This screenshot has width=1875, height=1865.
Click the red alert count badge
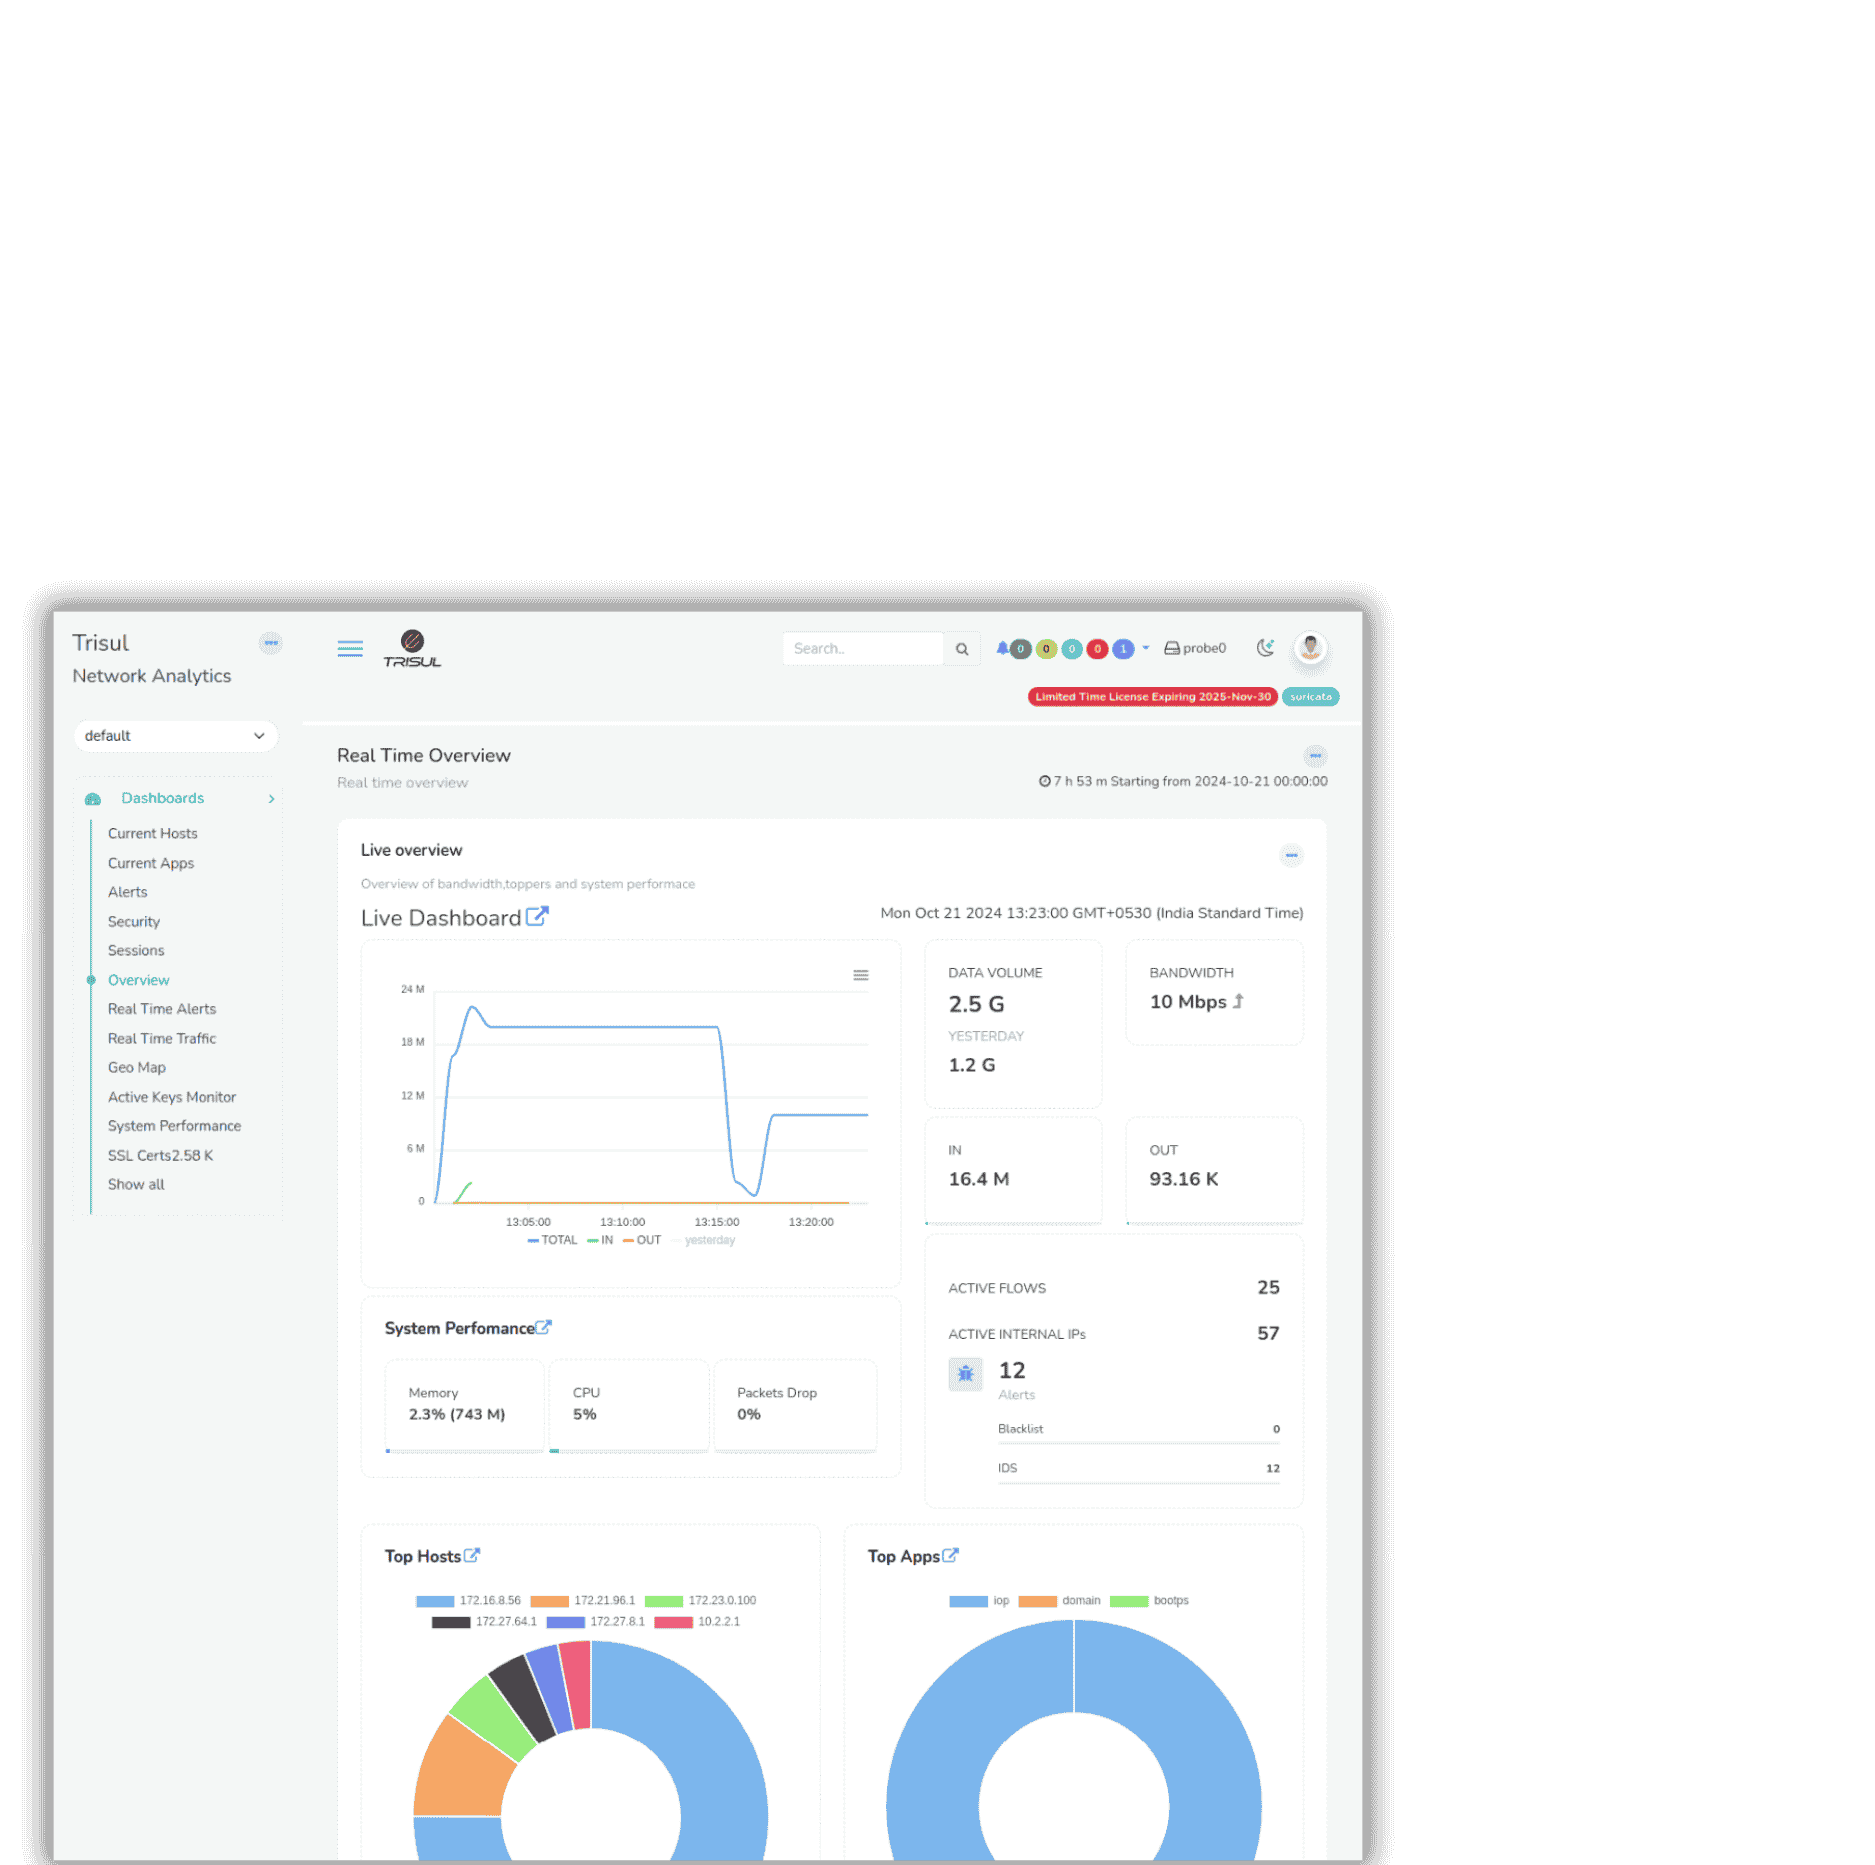[1097, 649]
